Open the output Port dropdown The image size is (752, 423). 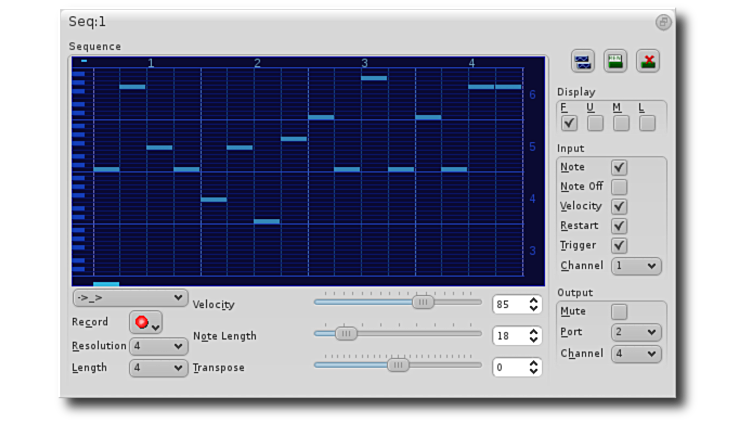click(x=637, y=332)
